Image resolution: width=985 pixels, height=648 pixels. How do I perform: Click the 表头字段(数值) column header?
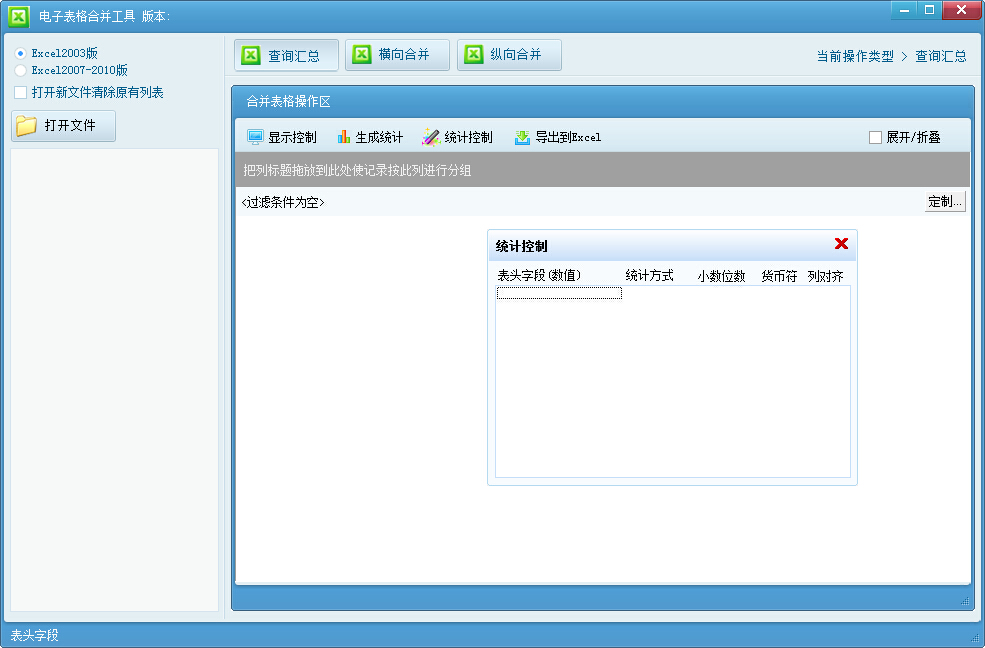click(539, 276)
